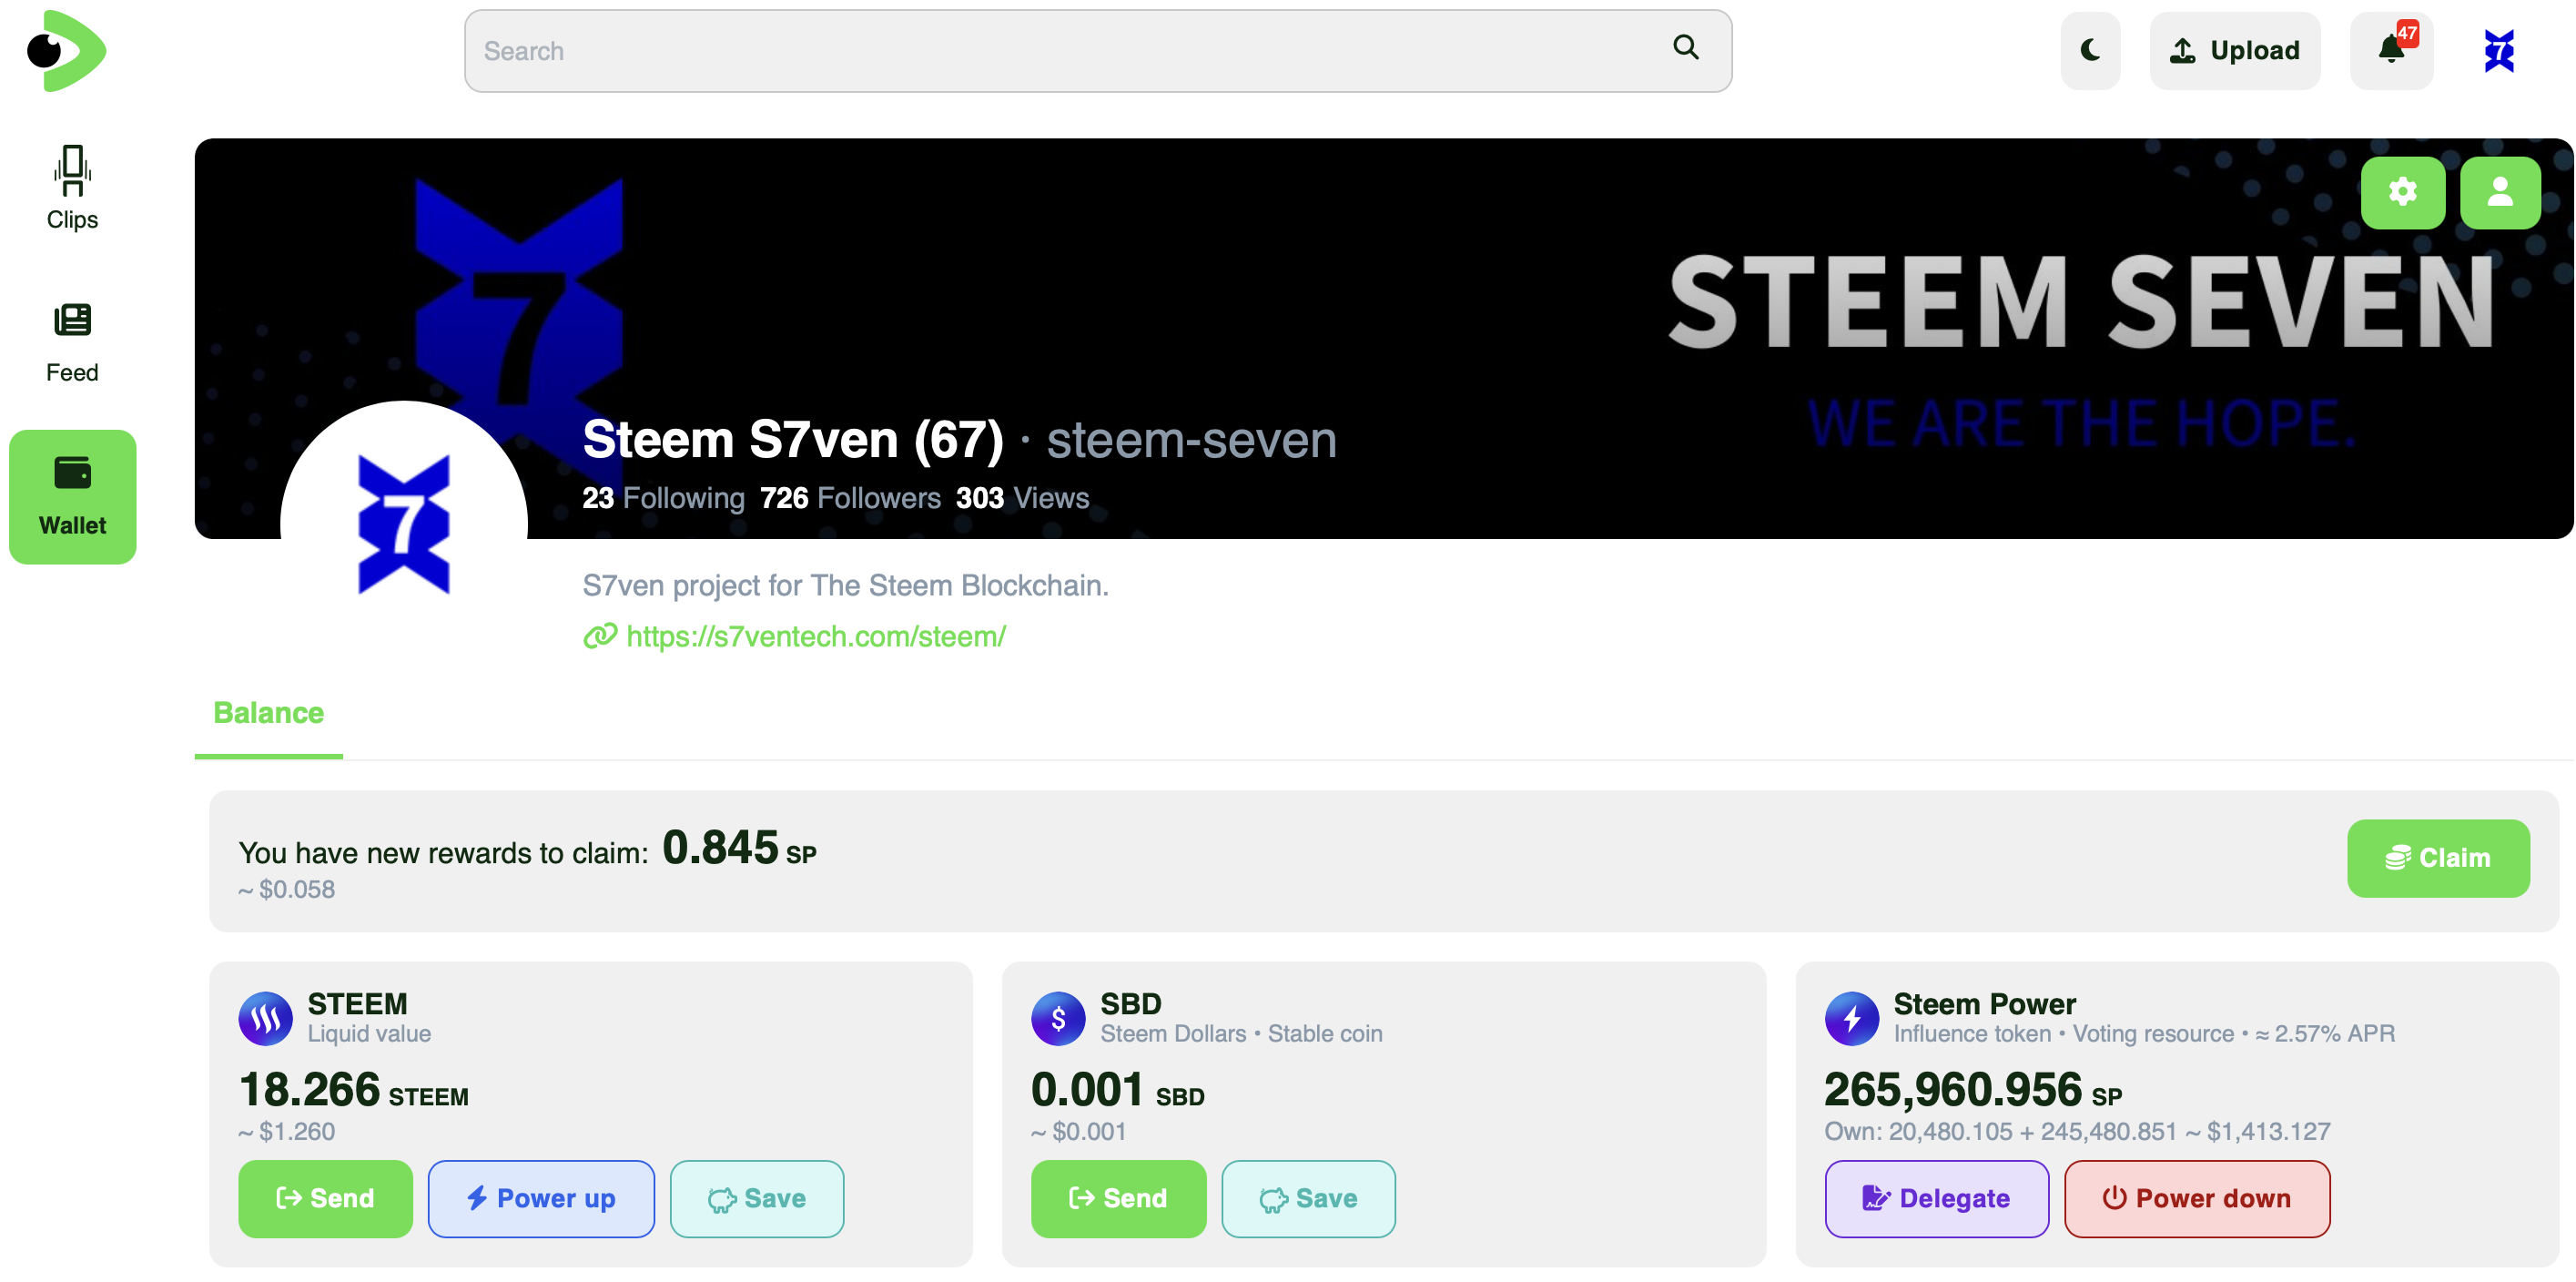The image size is (2576, 1282).
Task: Click Save in the SBD card
Action: 1308,1198
